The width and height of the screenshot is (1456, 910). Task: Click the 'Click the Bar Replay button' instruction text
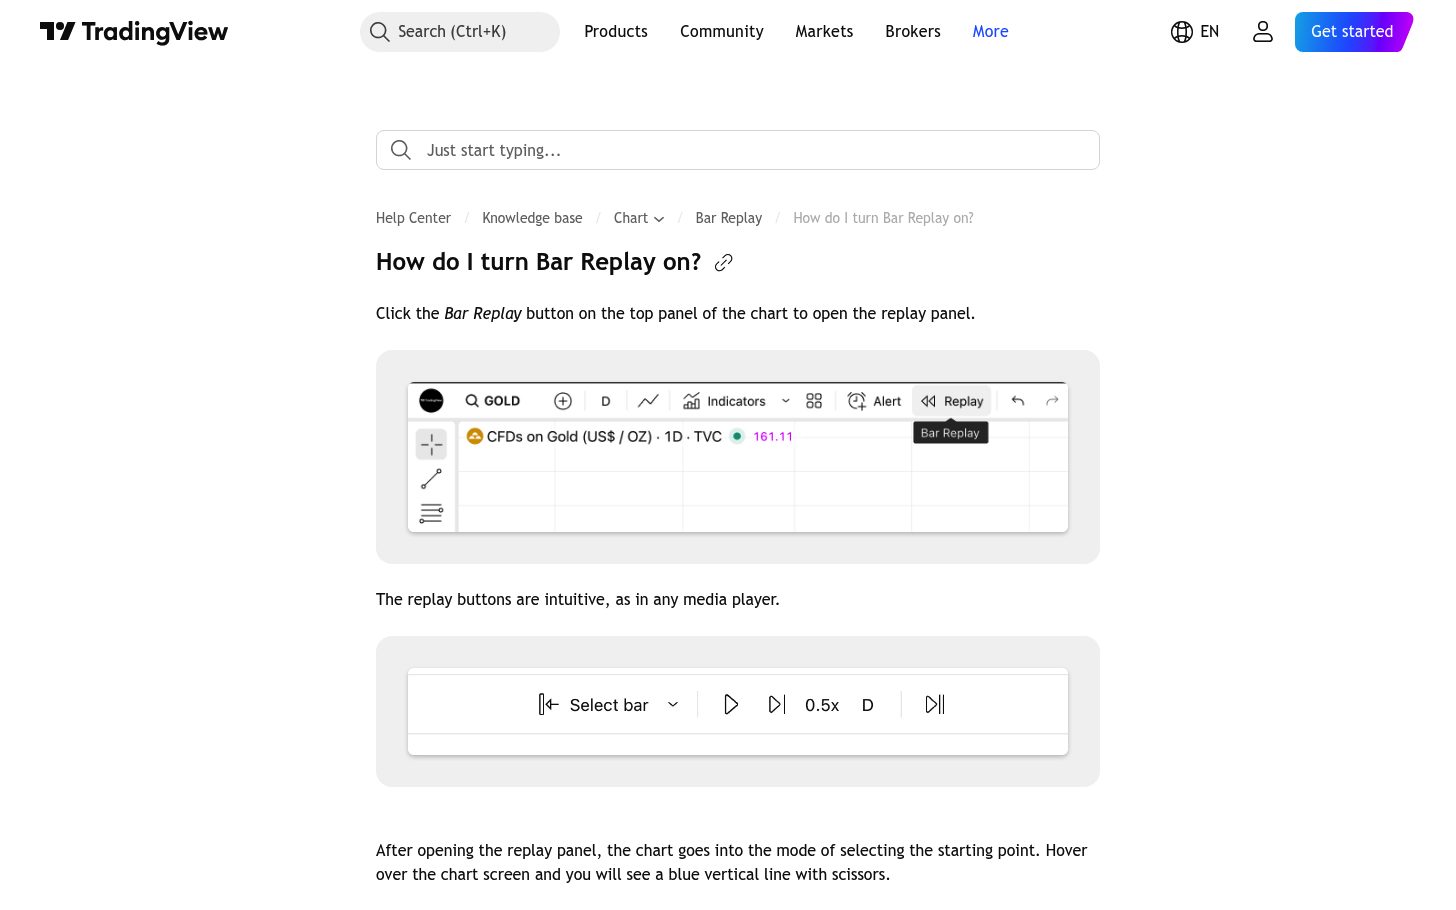click(x=675, y=313)
